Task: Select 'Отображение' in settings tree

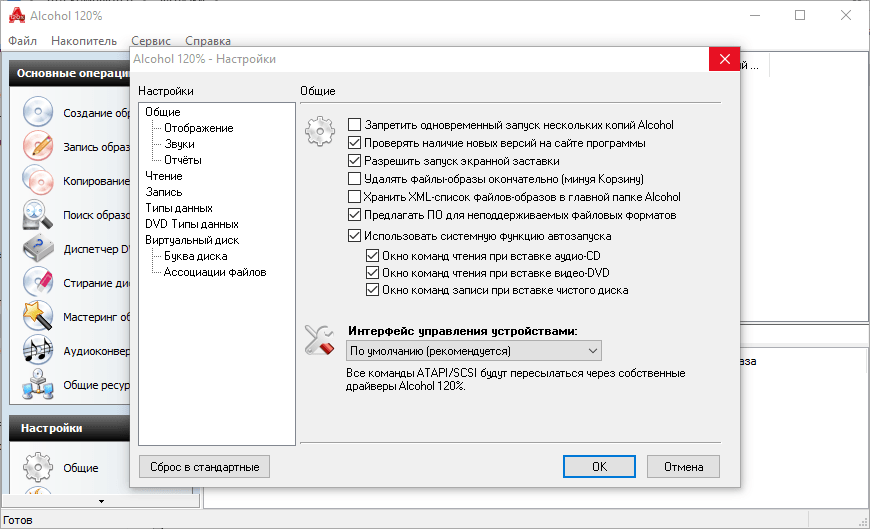Action: [199, 128]
